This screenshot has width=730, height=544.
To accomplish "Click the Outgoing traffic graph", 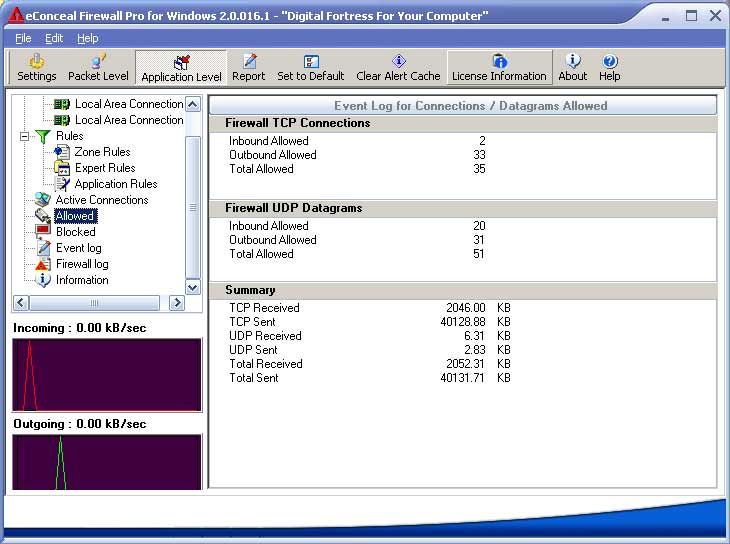I will click(x=107, y=462).
